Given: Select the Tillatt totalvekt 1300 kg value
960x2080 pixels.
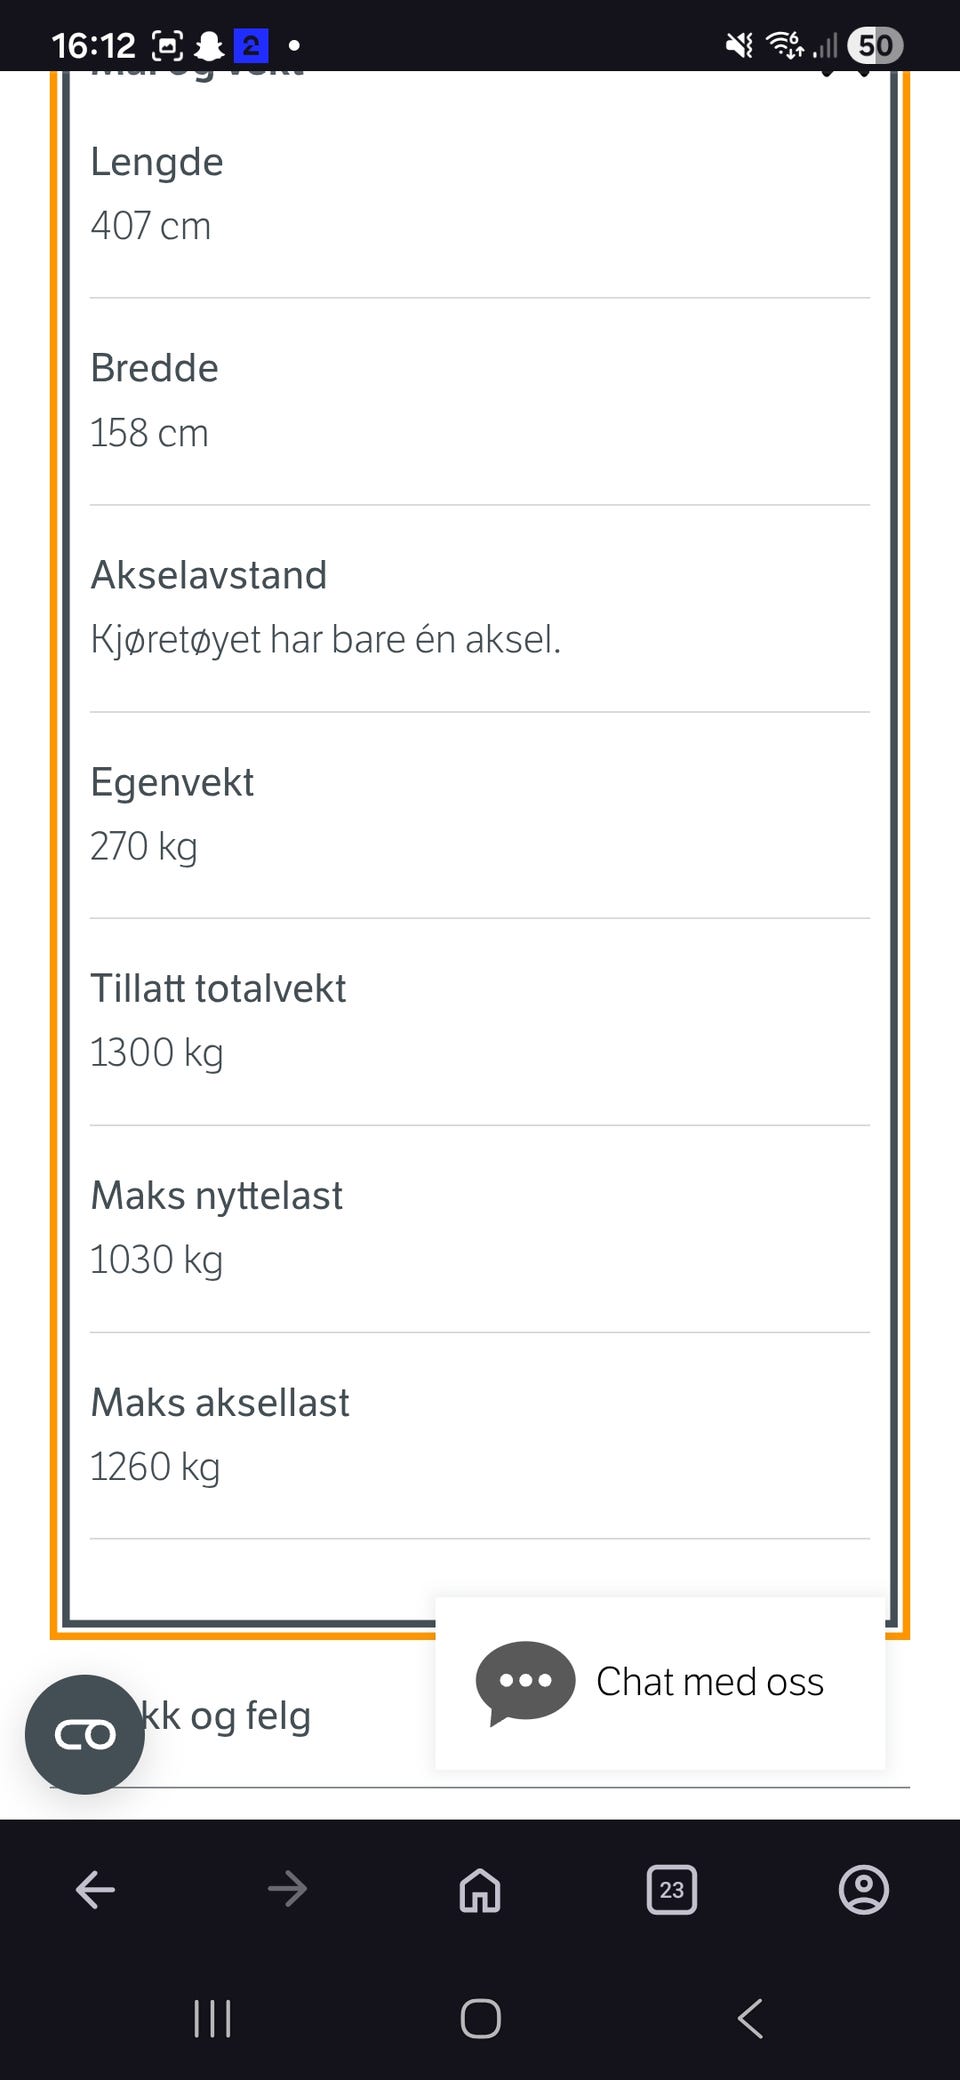Looking at the screenshot, I should click(x=157, y=1053).
